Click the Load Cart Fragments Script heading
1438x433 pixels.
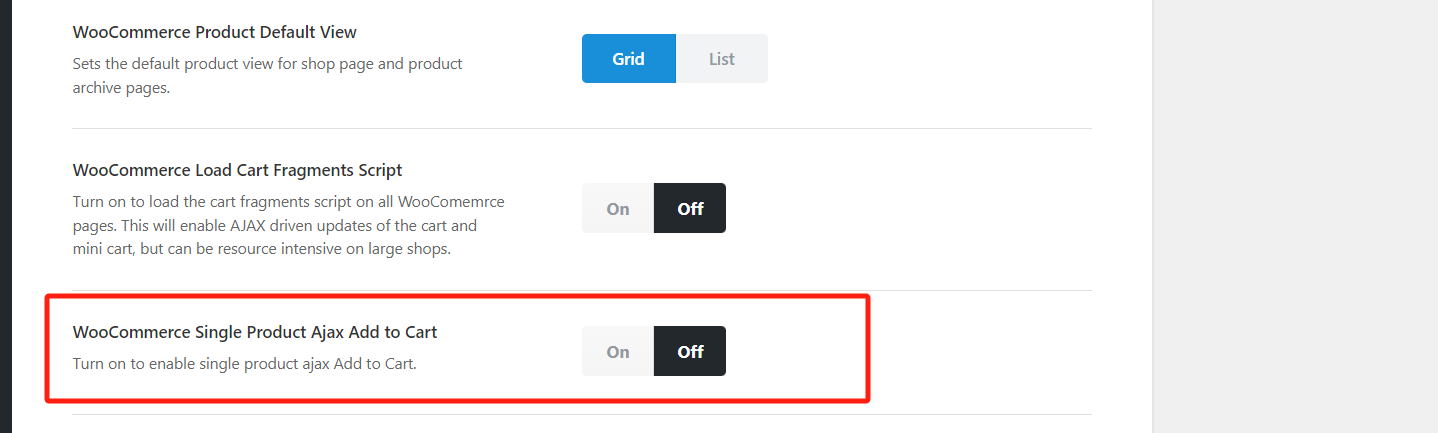(x=237, y=170)
